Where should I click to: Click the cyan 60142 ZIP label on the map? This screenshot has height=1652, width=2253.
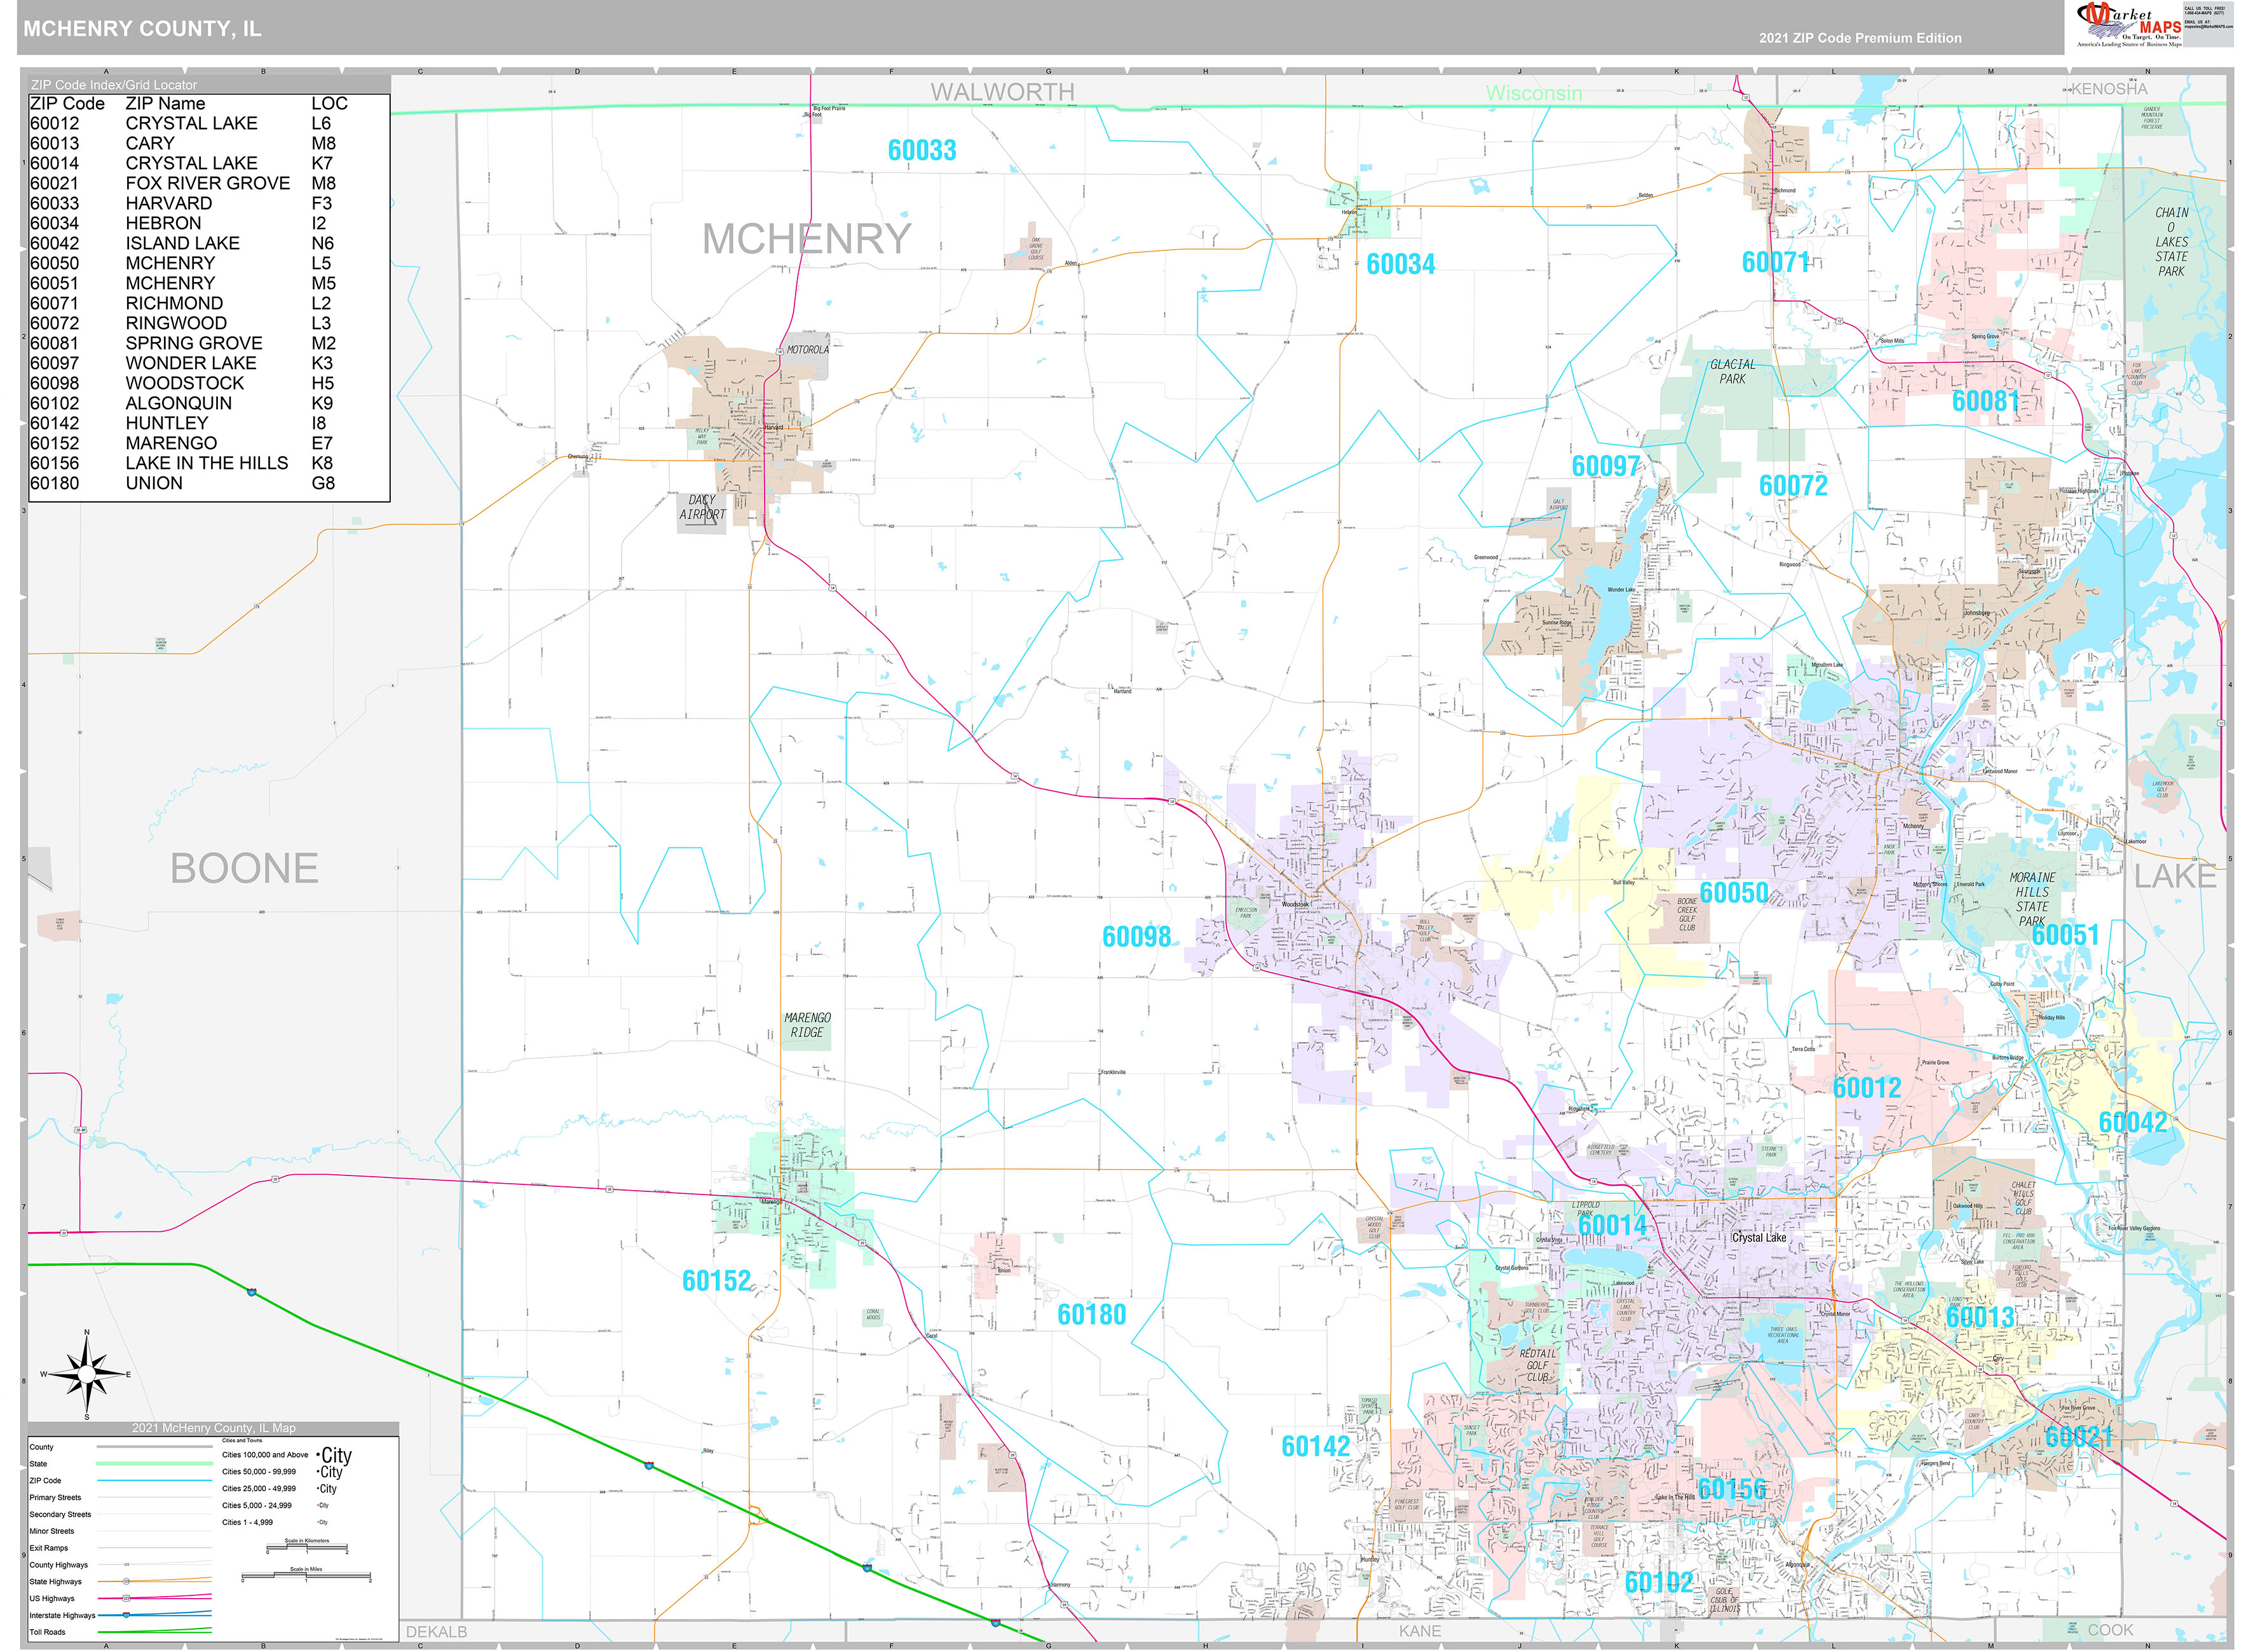1315,1447
